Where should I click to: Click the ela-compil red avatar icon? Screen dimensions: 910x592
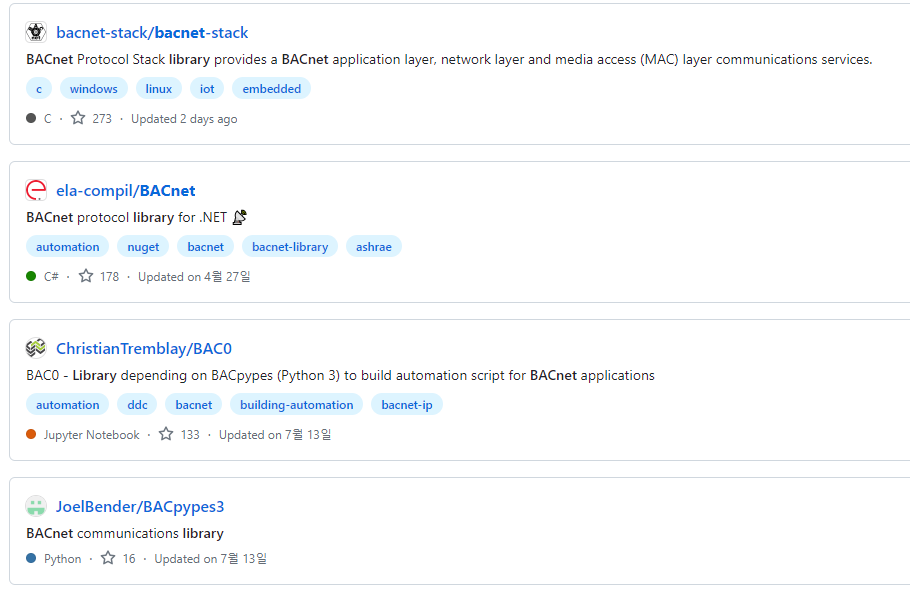click(36, 190)
